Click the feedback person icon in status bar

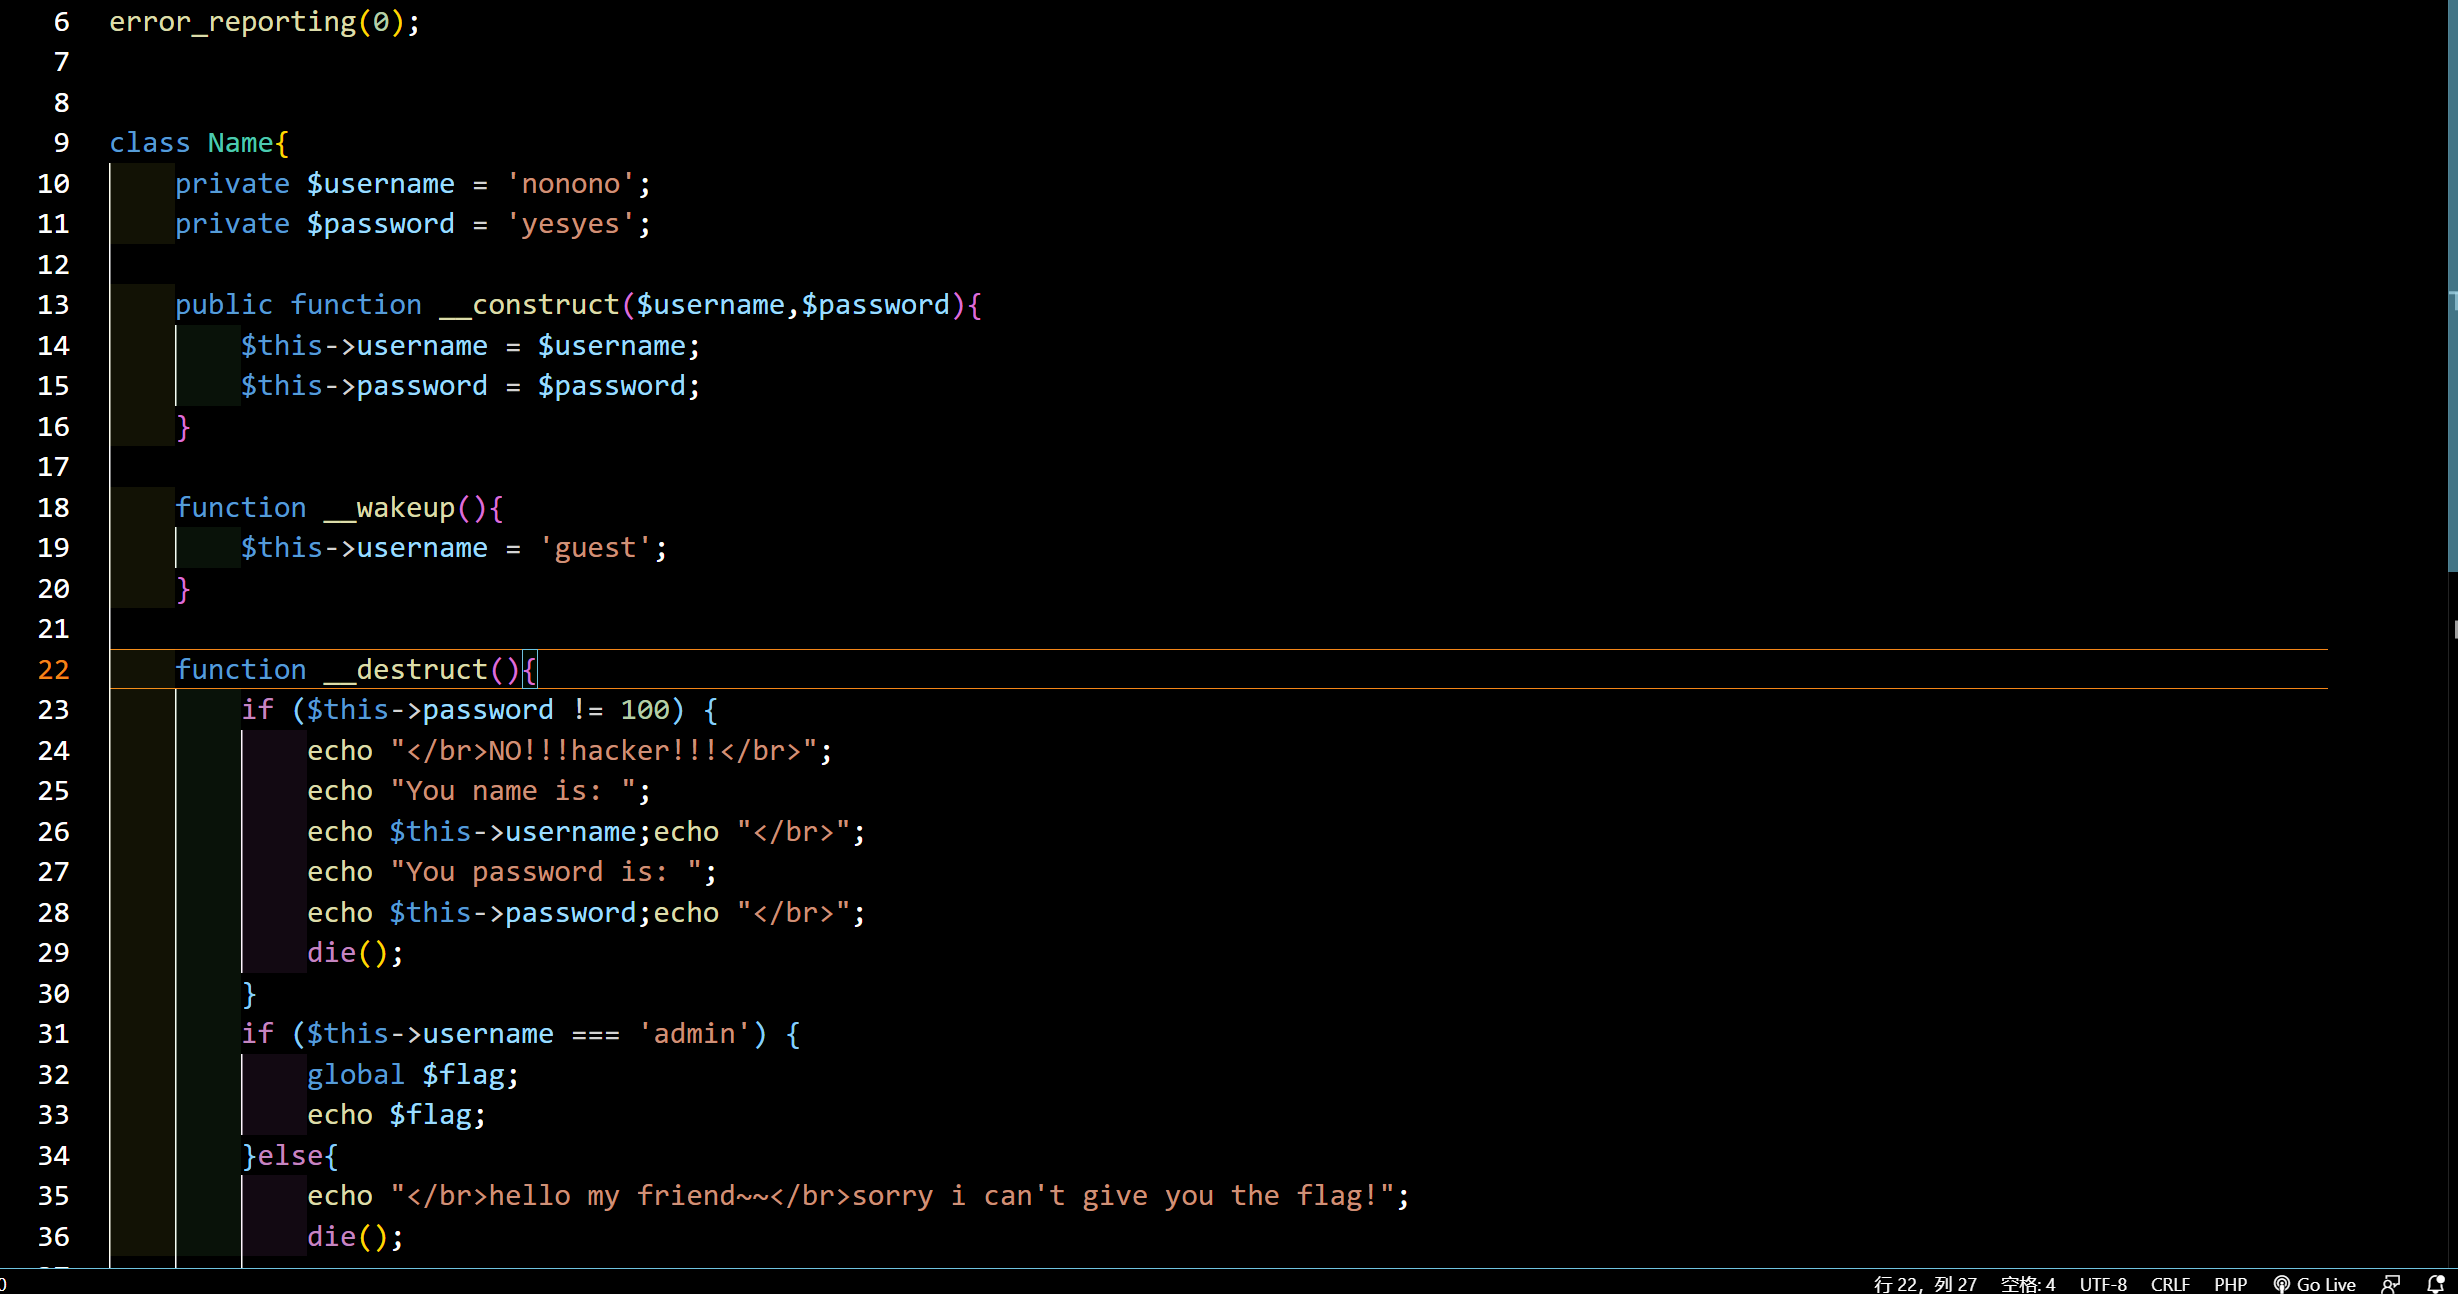coord(2391,1284)
